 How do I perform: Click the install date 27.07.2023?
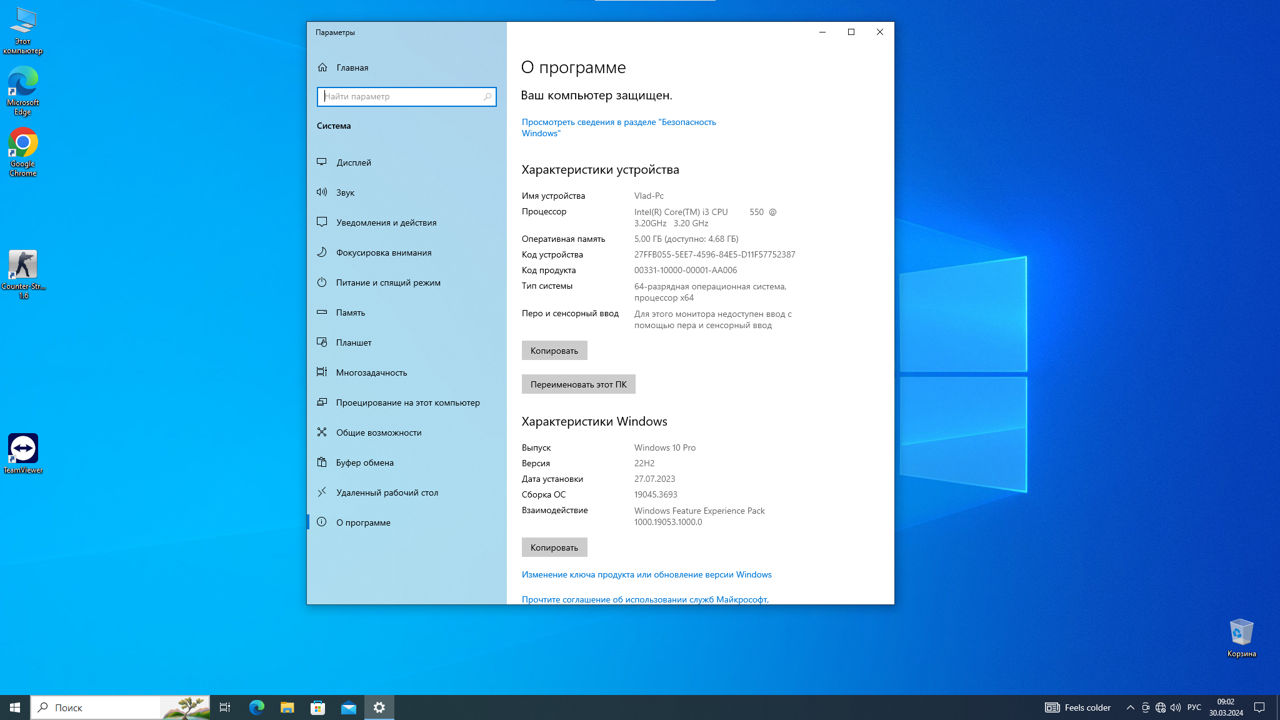pos(655,479)
